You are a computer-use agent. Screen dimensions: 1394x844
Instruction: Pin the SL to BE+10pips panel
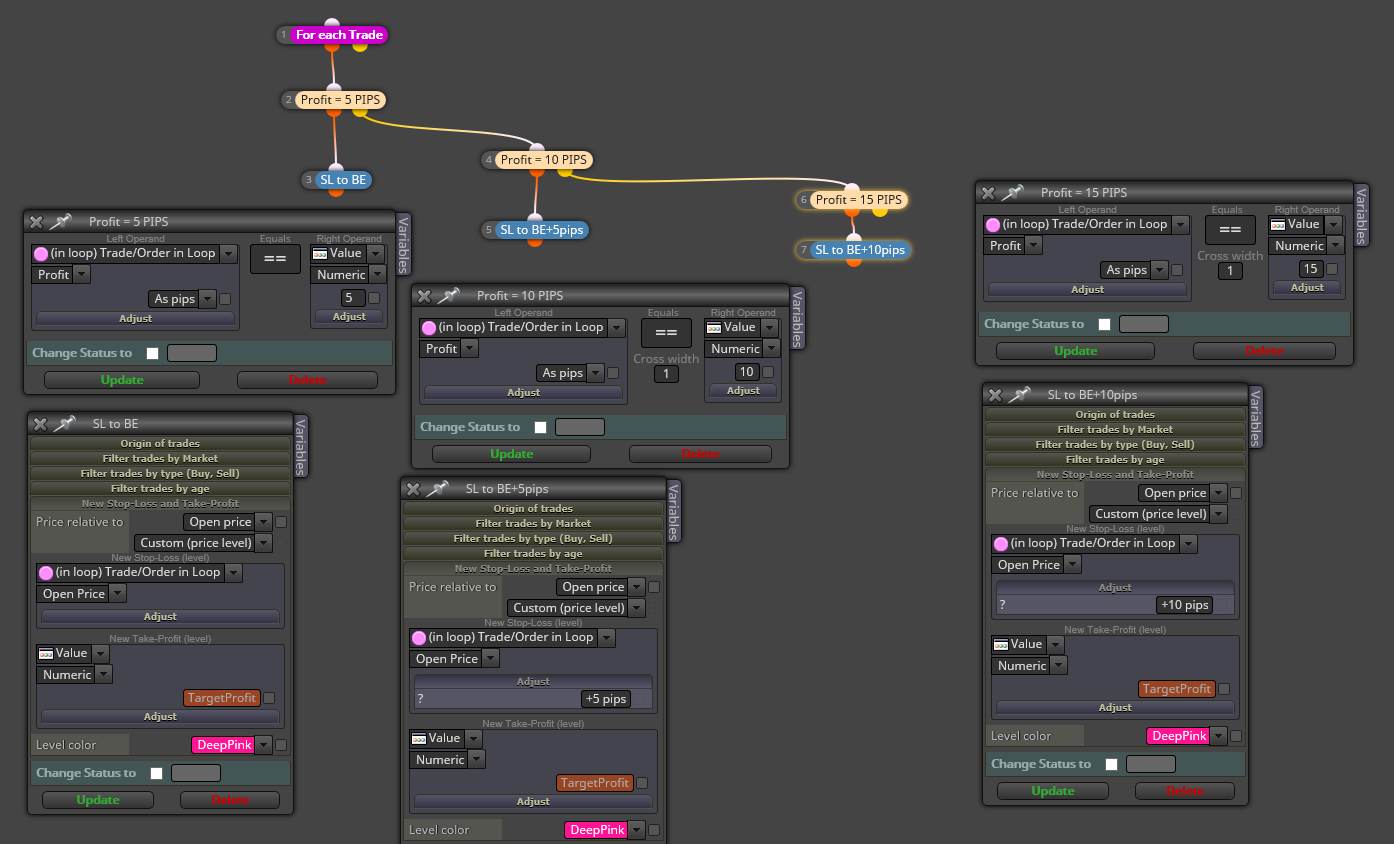click(x=1020, y=394)
